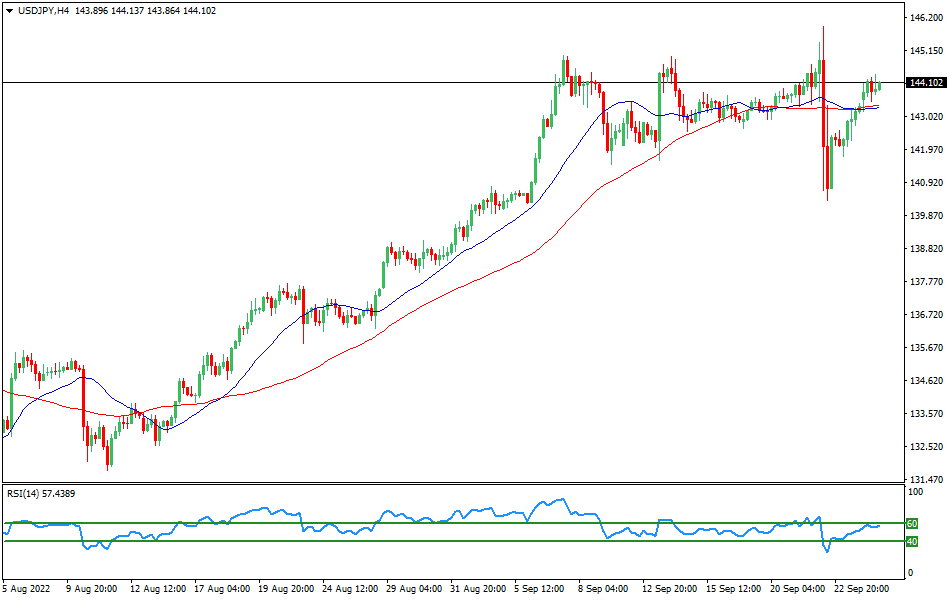Click the RSI scale 100 label

click(914, 493)
